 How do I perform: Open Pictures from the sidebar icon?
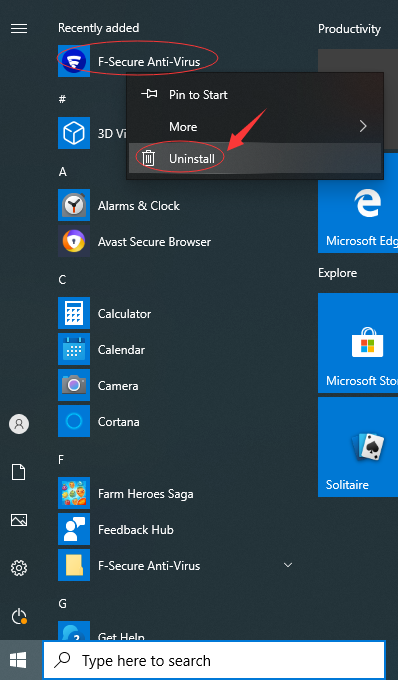19,520
